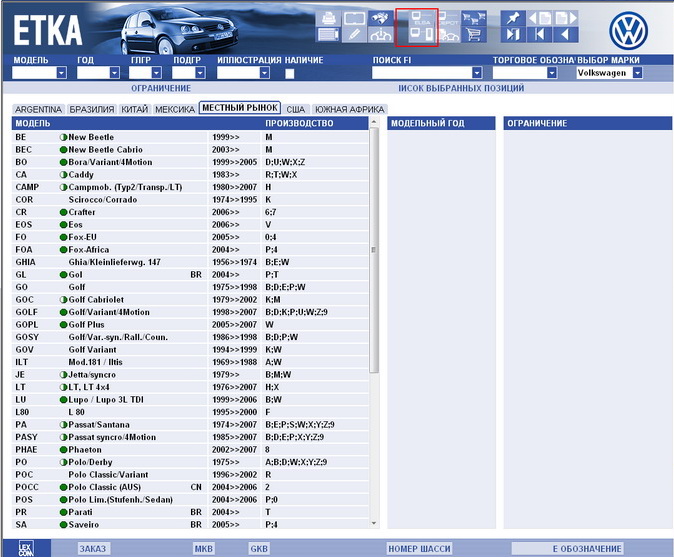The width and height of the screenshot is (674, 557).
Task: Click the printer icon in toolbar
Action: coord(329,18)
